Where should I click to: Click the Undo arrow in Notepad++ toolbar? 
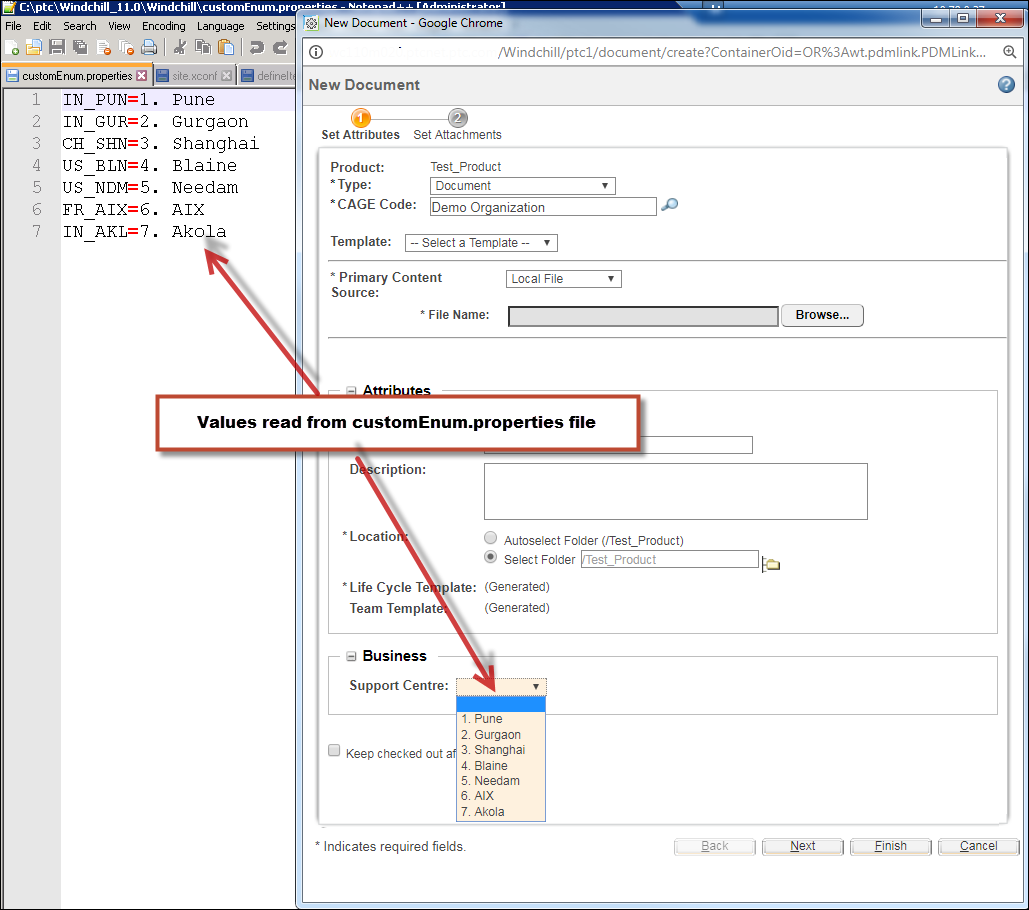click(x=256, y=47)
